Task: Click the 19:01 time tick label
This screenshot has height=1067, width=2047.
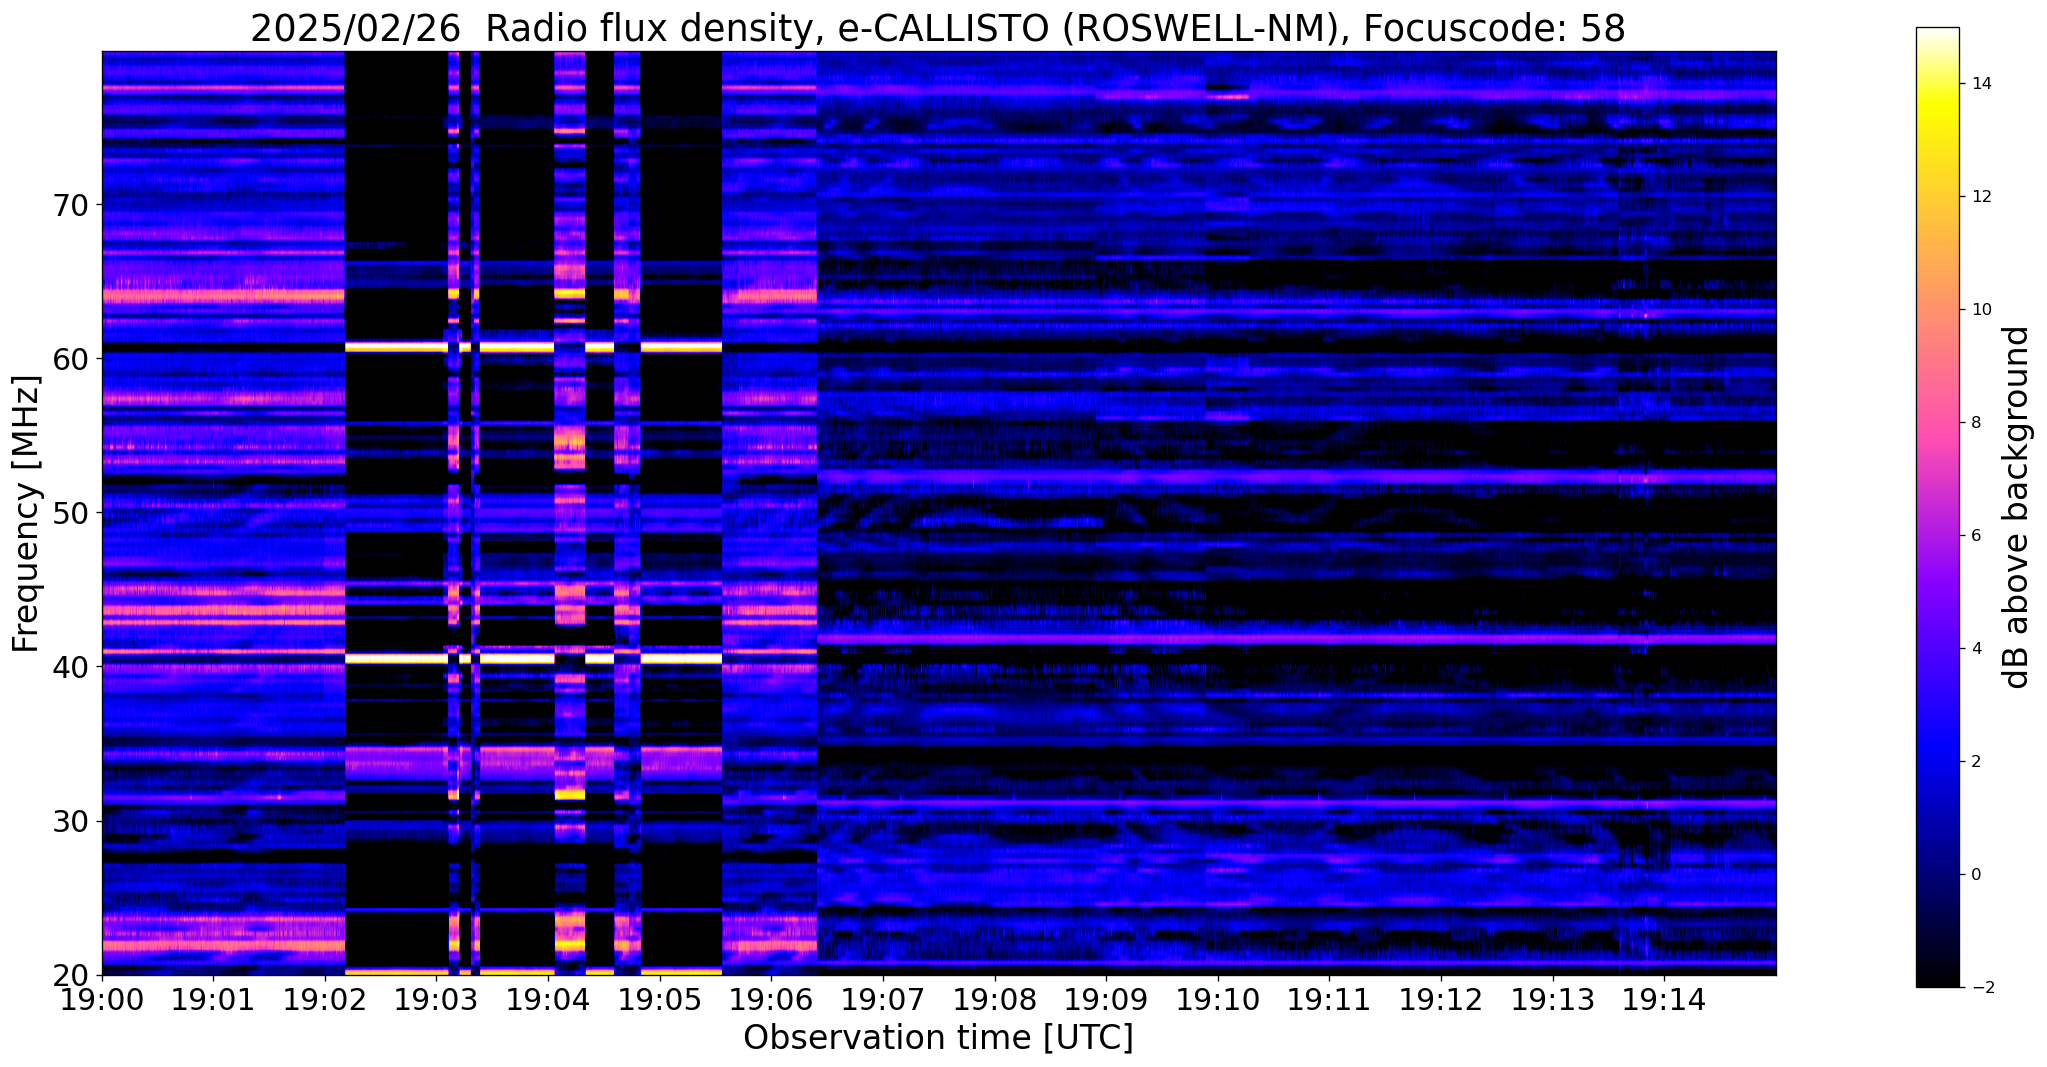Action: [x=213, y=998]
